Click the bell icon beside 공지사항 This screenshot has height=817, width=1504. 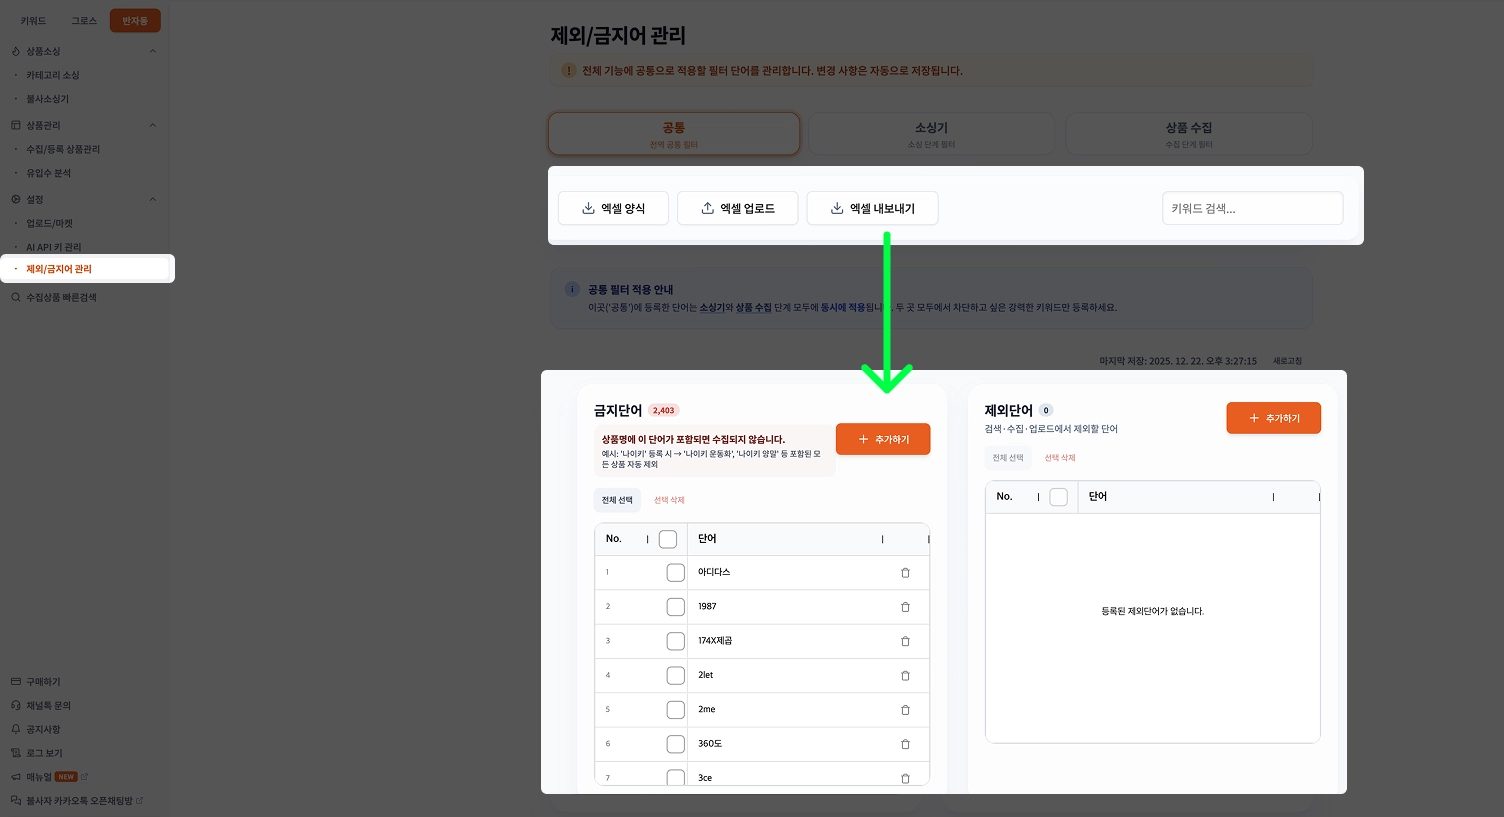[16, 729]
